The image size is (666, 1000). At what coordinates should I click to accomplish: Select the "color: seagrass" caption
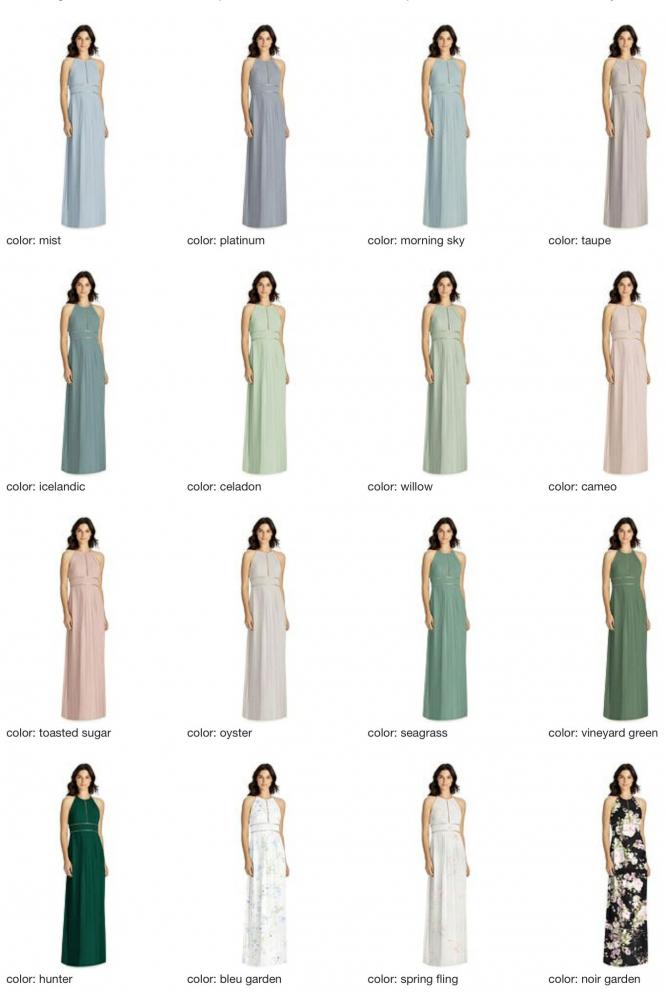click(407, 733)
